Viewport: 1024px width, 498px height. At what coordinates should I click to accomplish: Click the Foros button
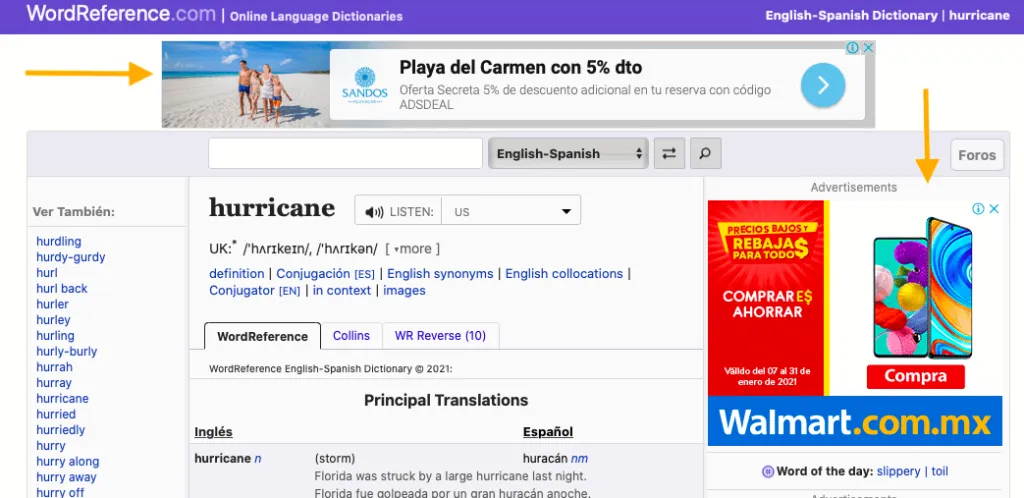click(977, 155)
